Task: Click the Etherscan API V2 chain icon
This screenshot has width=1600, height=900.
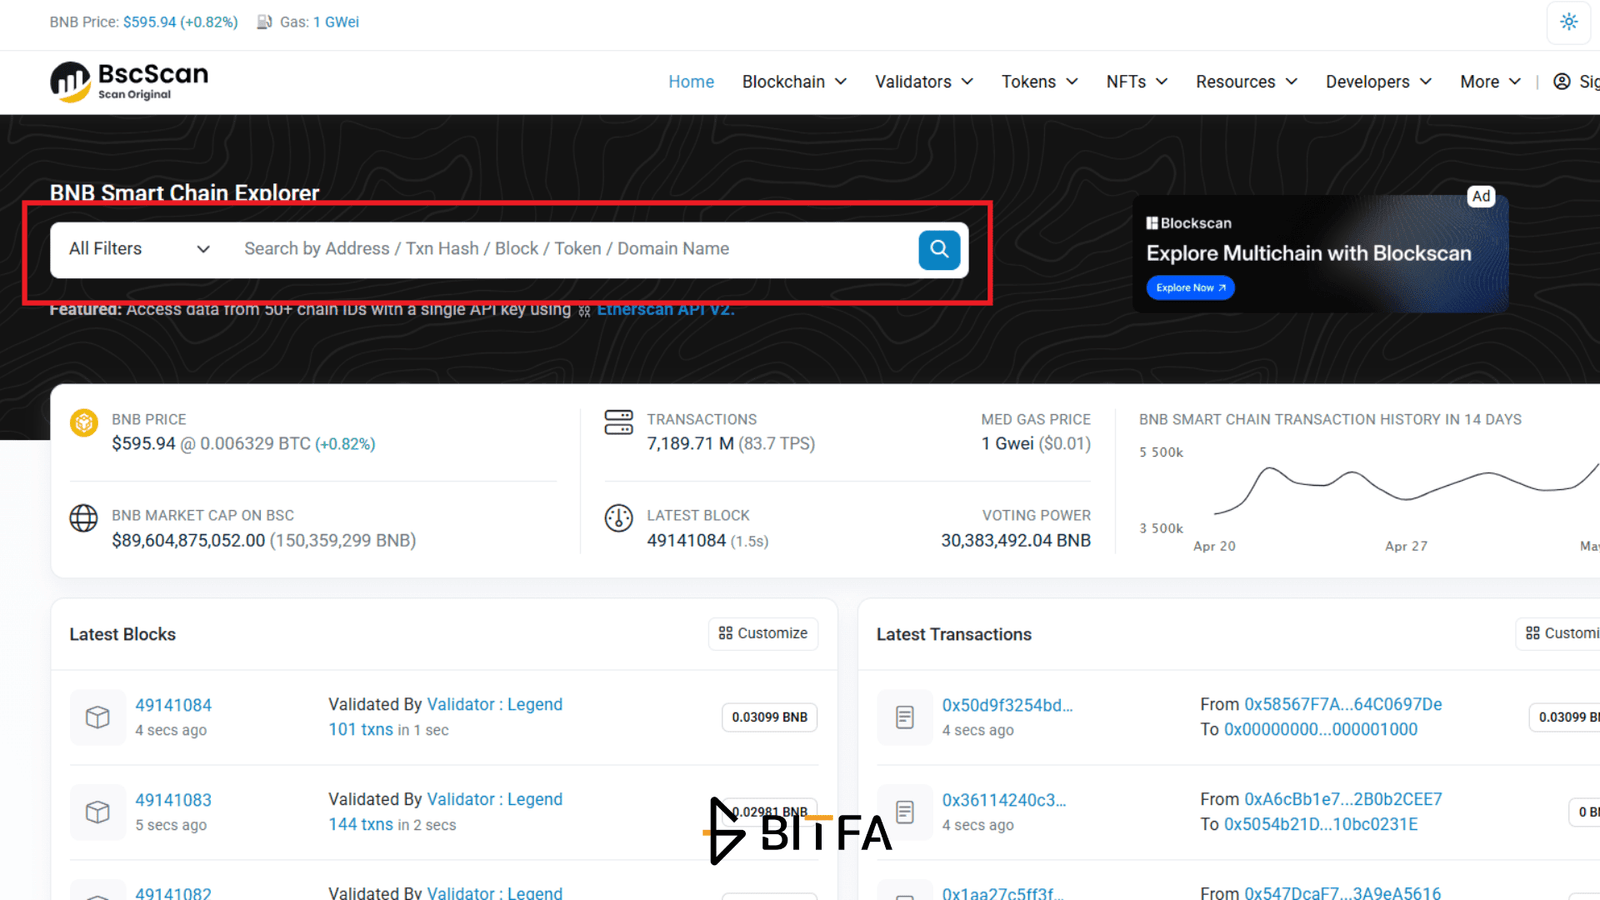Action: pyautogui.click(x=585, y=311)
